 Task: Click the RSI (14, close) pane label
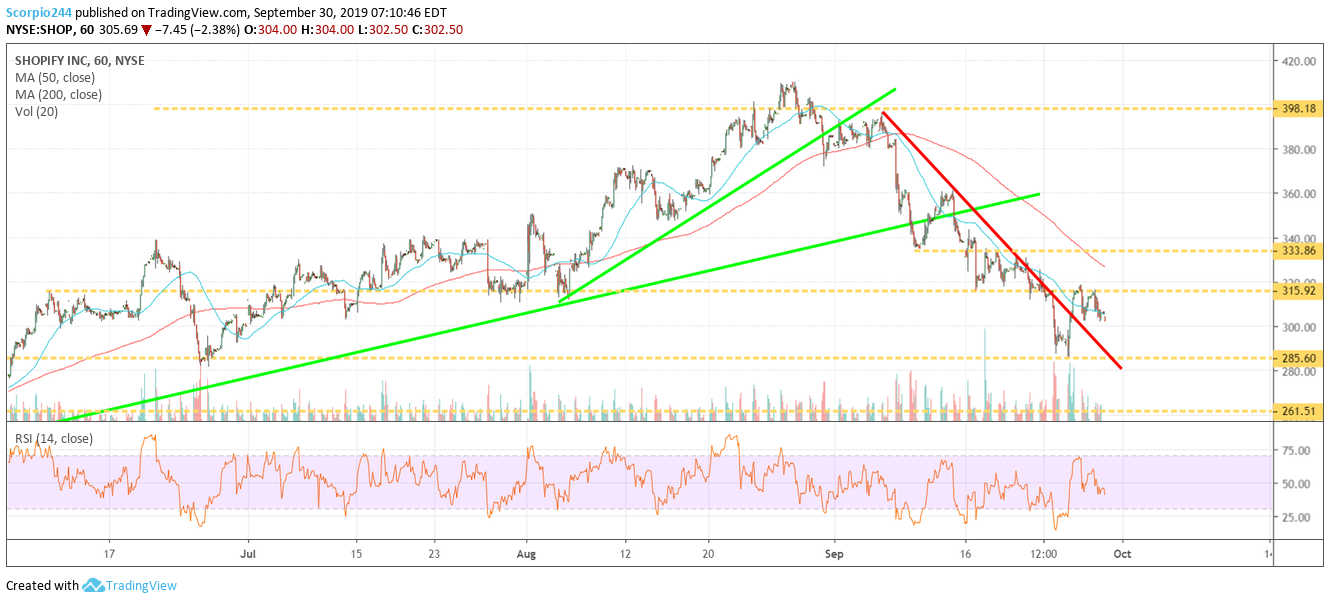[x=52, y=438]
